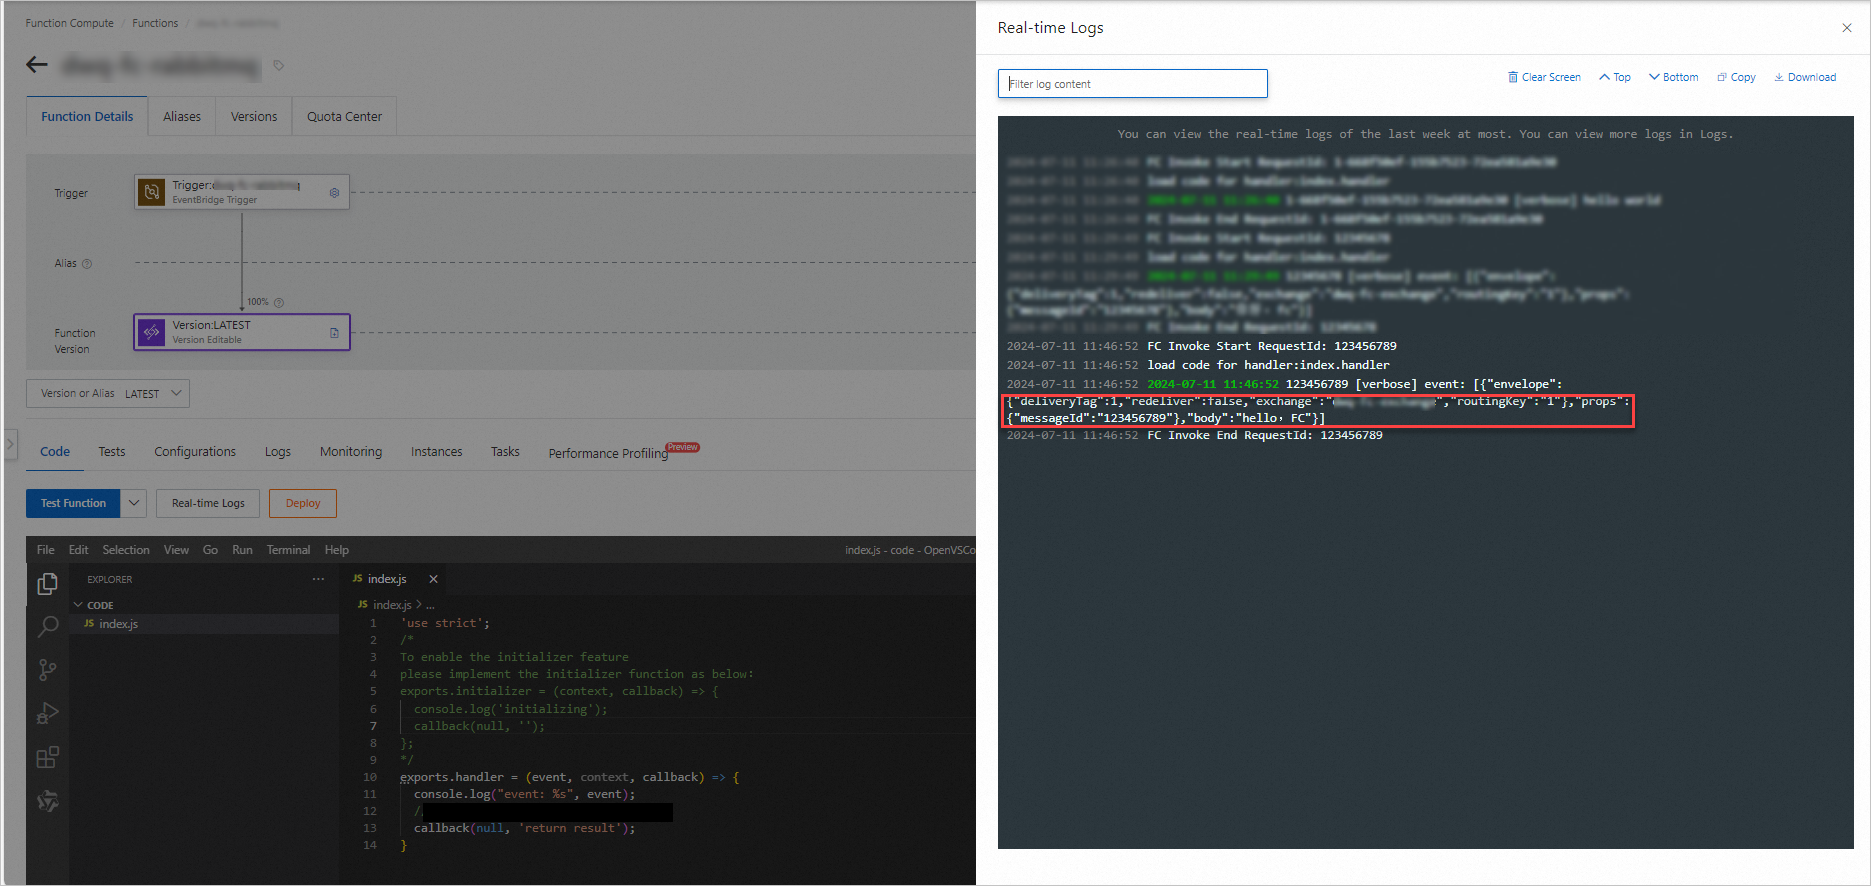Open trigger settings gear icon
Screen dimensions: 1871x886
[334, 192]
